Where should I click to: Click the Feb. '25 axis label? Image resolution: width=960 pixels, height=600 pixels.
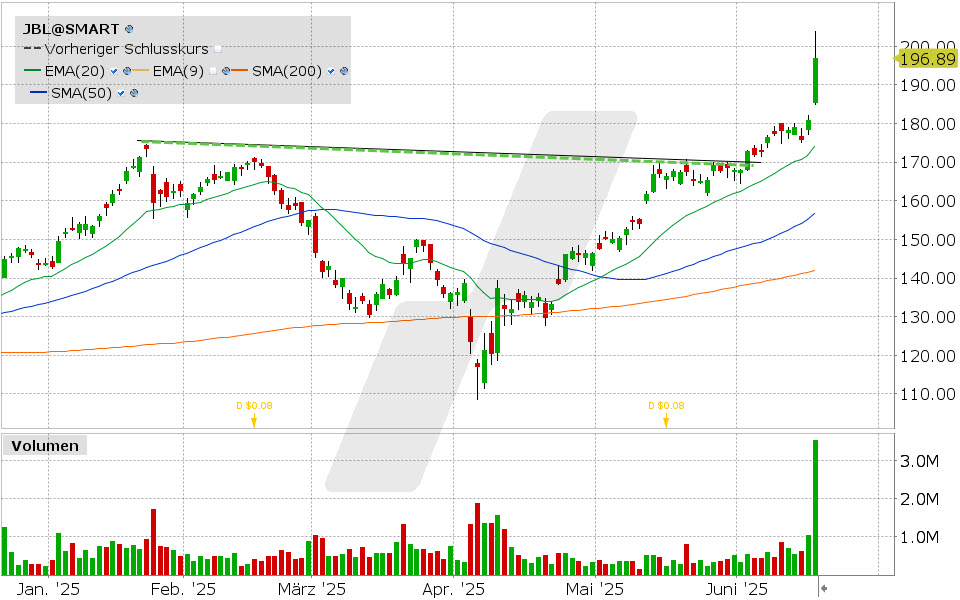click(183, 589)
